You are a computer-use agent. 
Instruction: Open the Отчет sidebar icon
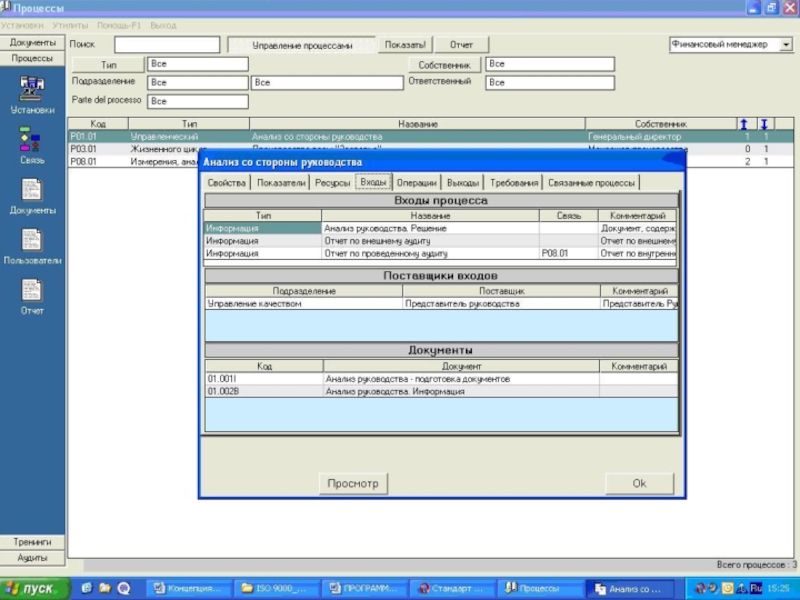tap(32, 290)
